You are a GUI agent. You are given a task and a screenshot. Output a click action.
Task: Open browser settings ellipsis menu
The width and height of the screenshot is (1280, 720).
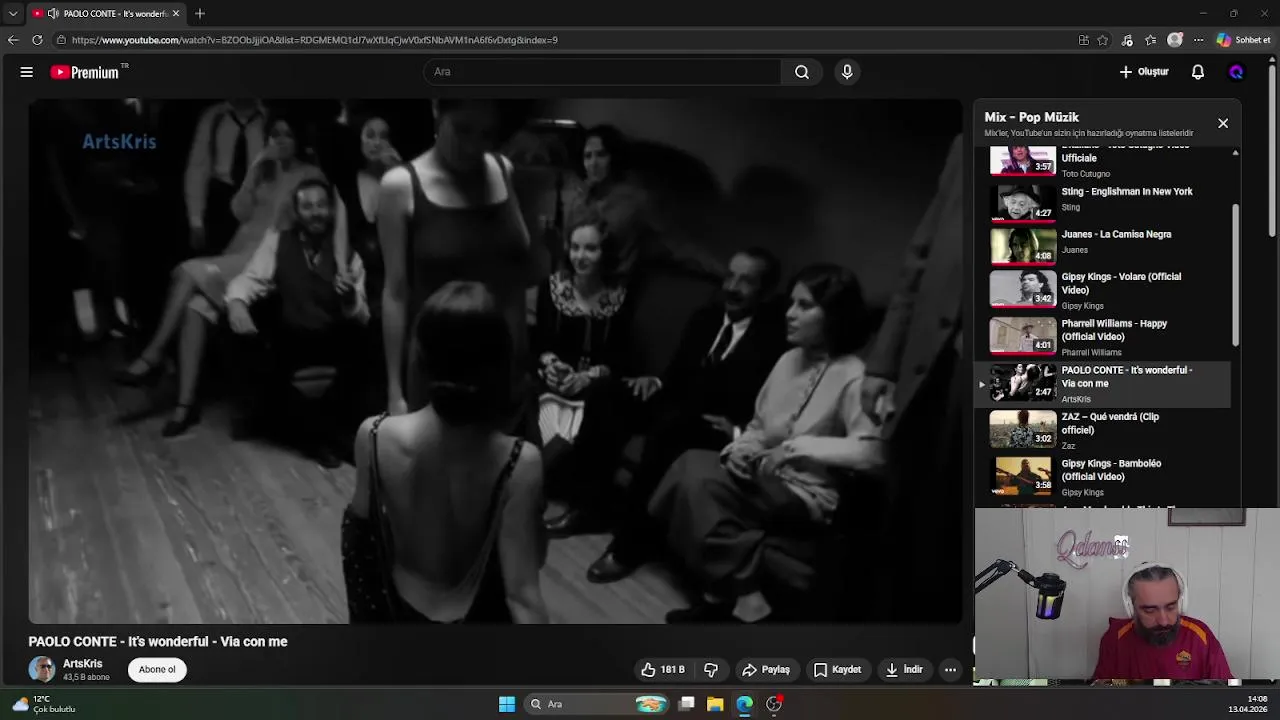tap(1198, 40)
